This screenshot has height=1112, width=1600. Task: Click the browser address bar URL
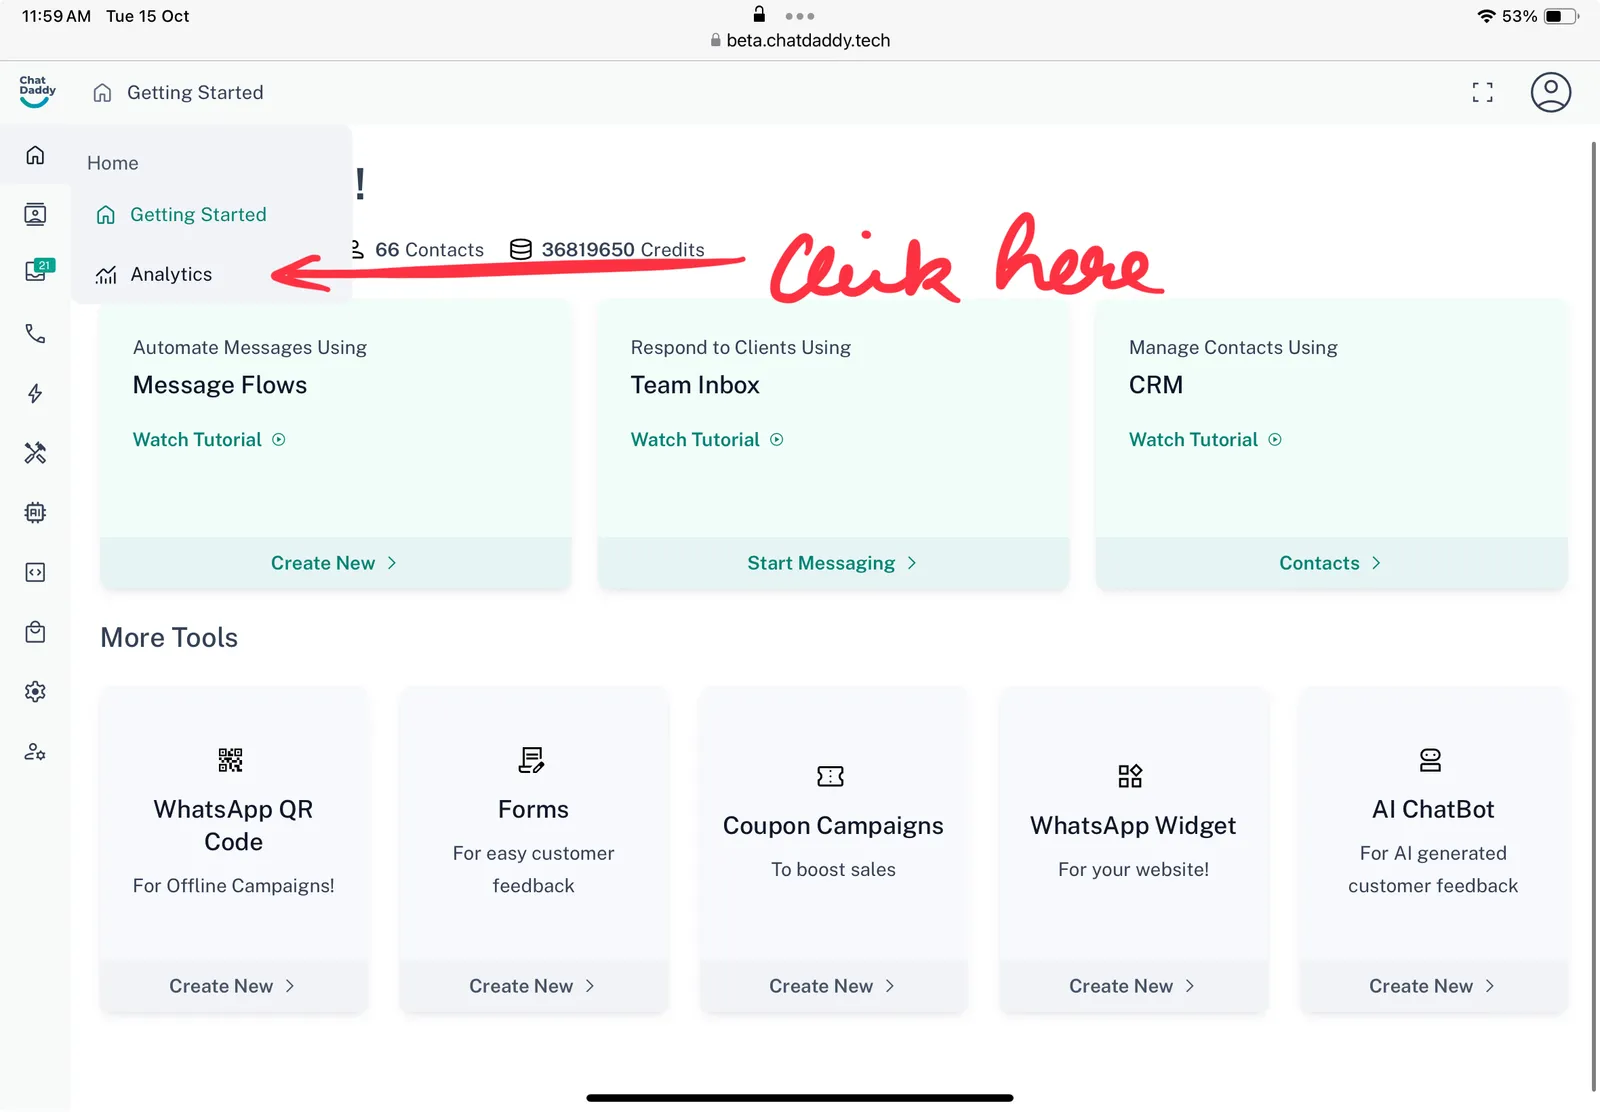click(807, 40)
